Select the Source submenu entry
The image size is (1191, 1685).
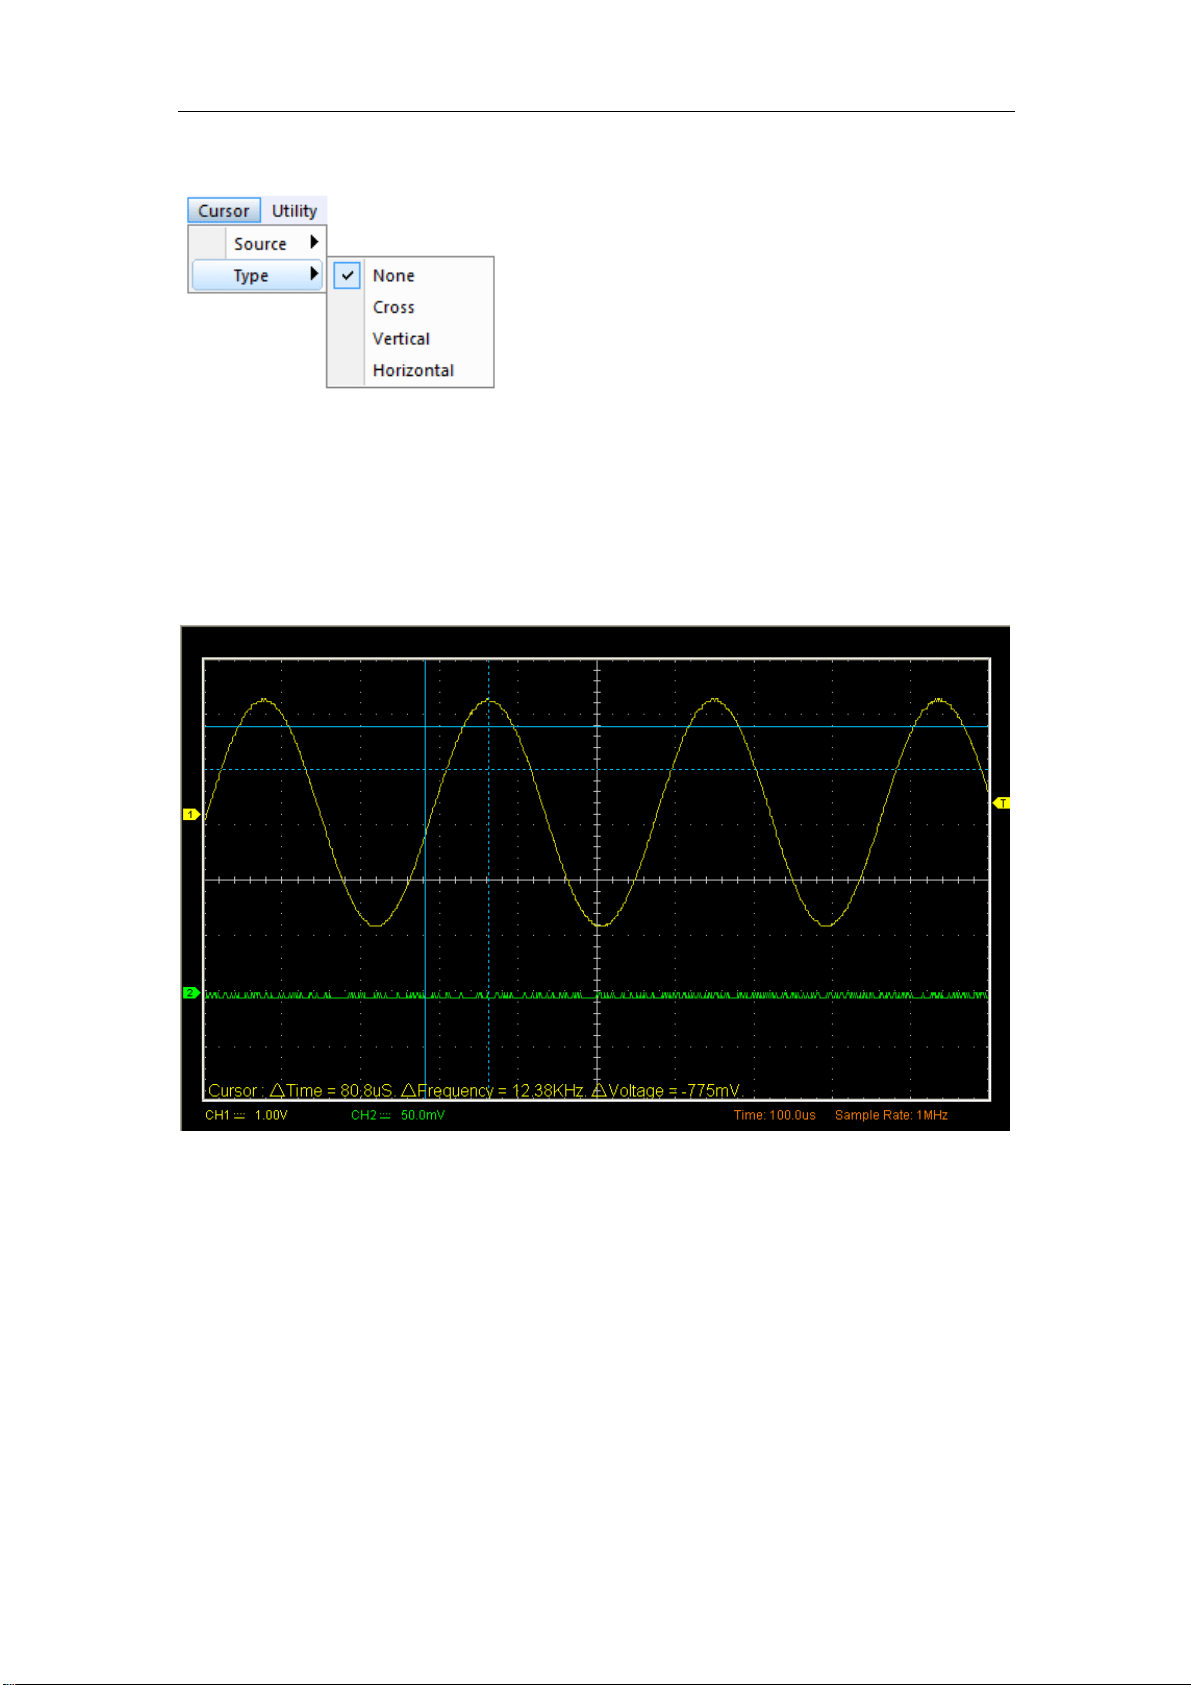pyautogui.click(x=257, y=243)
